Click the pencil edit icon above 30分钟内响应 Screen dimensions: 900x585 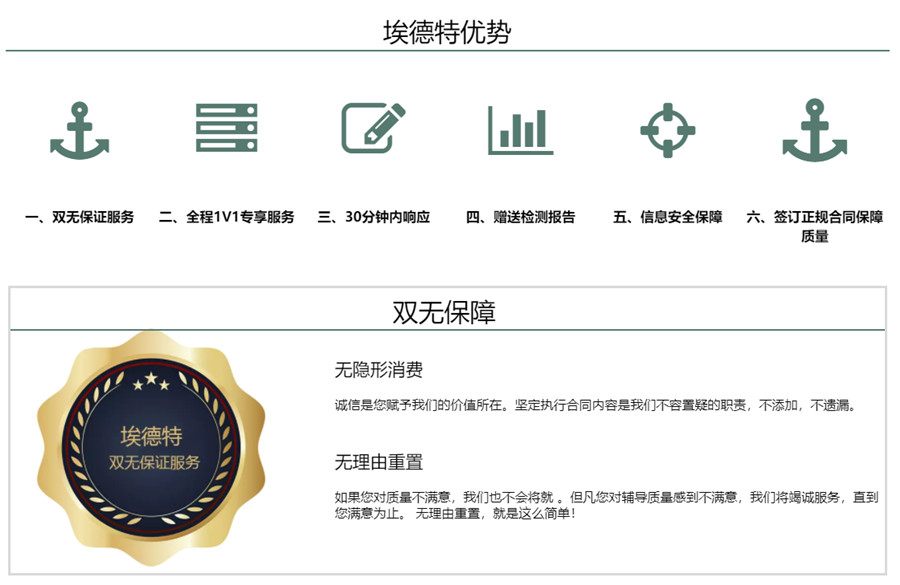point(374,128)
